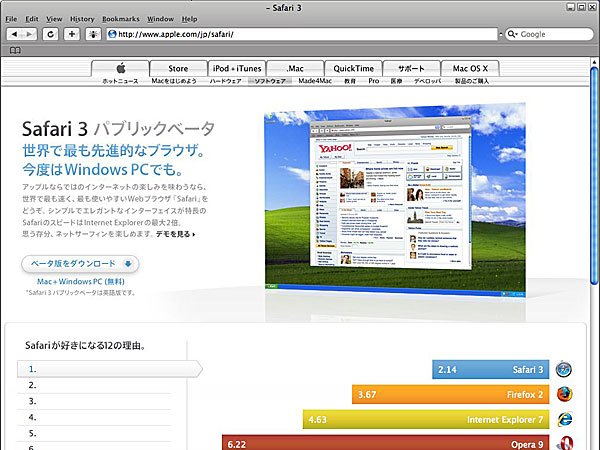Click the Windows XP Safari hero screenshot
600x450 pixels.
point(395,202)
